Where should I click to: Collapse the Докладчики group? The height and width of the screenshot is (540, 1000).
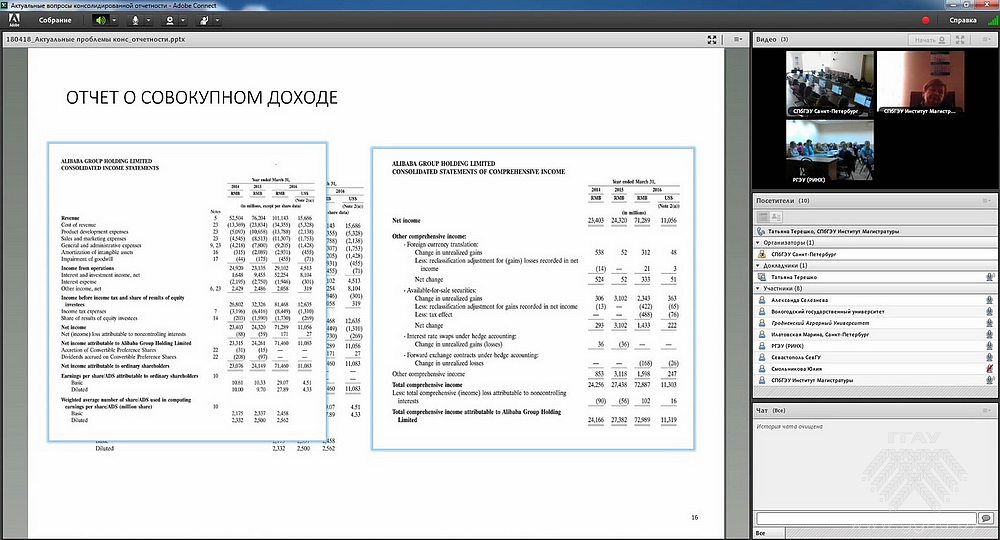[758, 266]
